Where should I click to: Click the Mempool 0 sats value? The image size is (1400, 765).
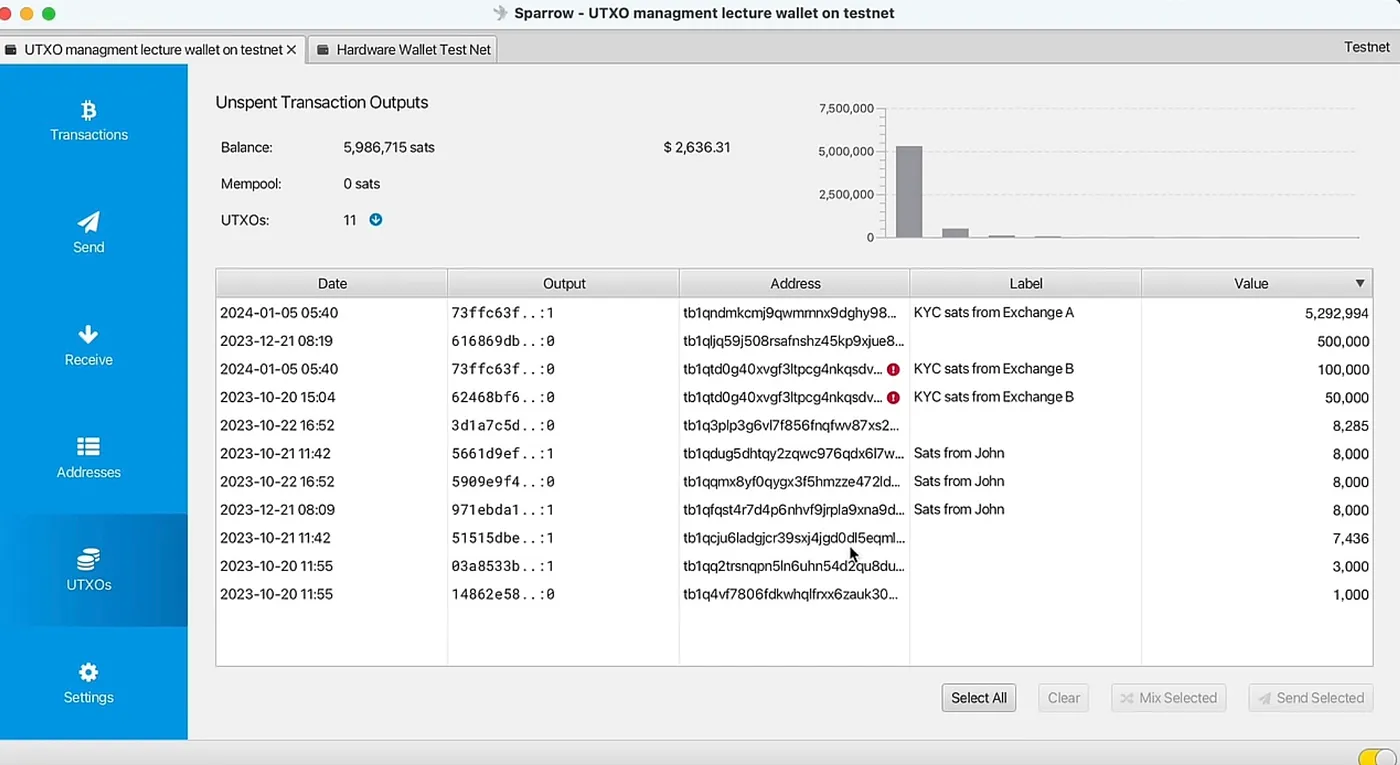(x=362, y=184)
